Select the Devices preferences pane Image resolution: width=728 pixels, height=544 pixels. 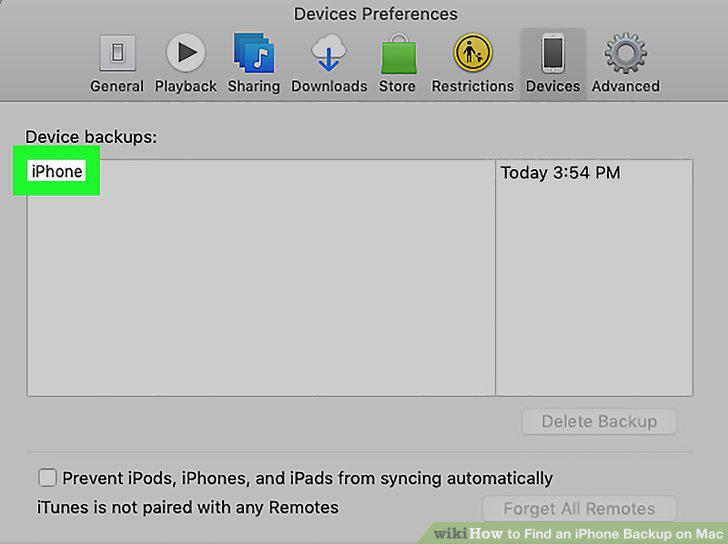(552, 64)
